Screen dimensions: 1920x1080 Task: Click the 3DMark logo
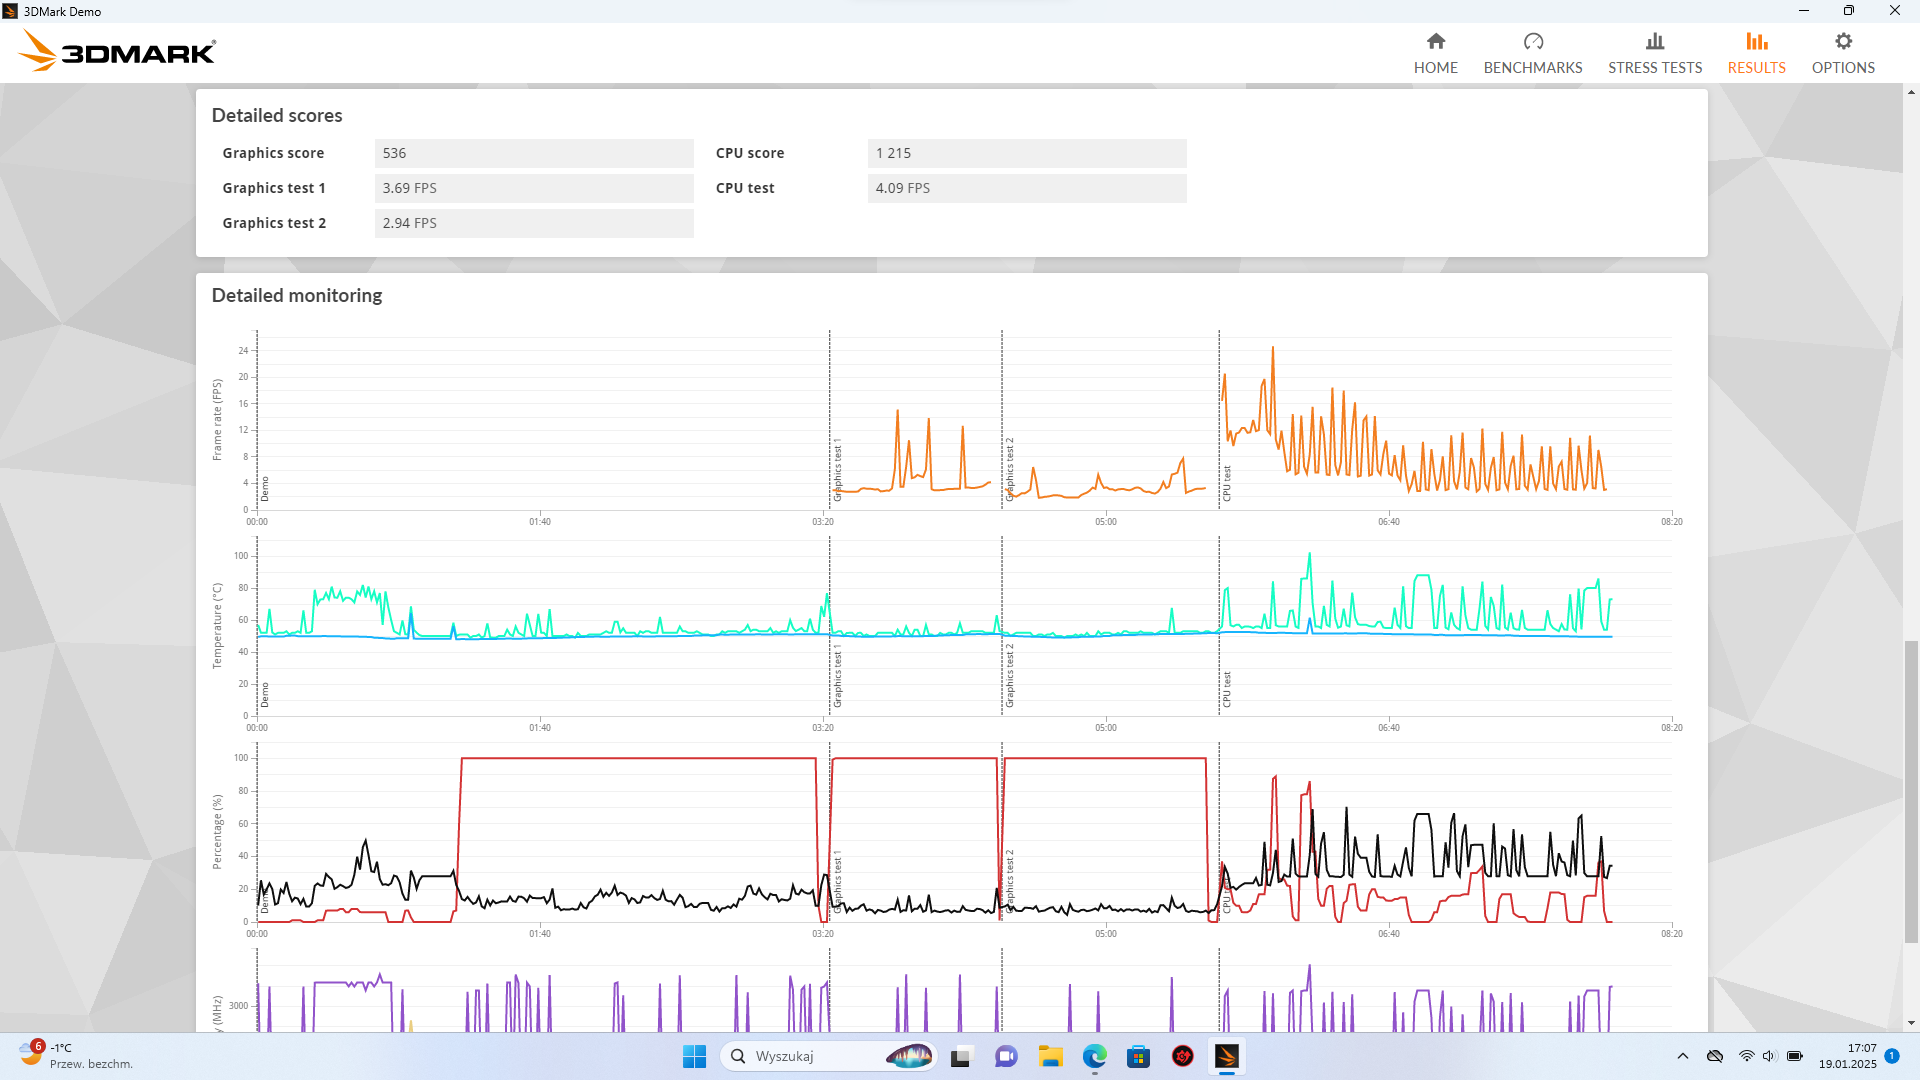point(117,51)
